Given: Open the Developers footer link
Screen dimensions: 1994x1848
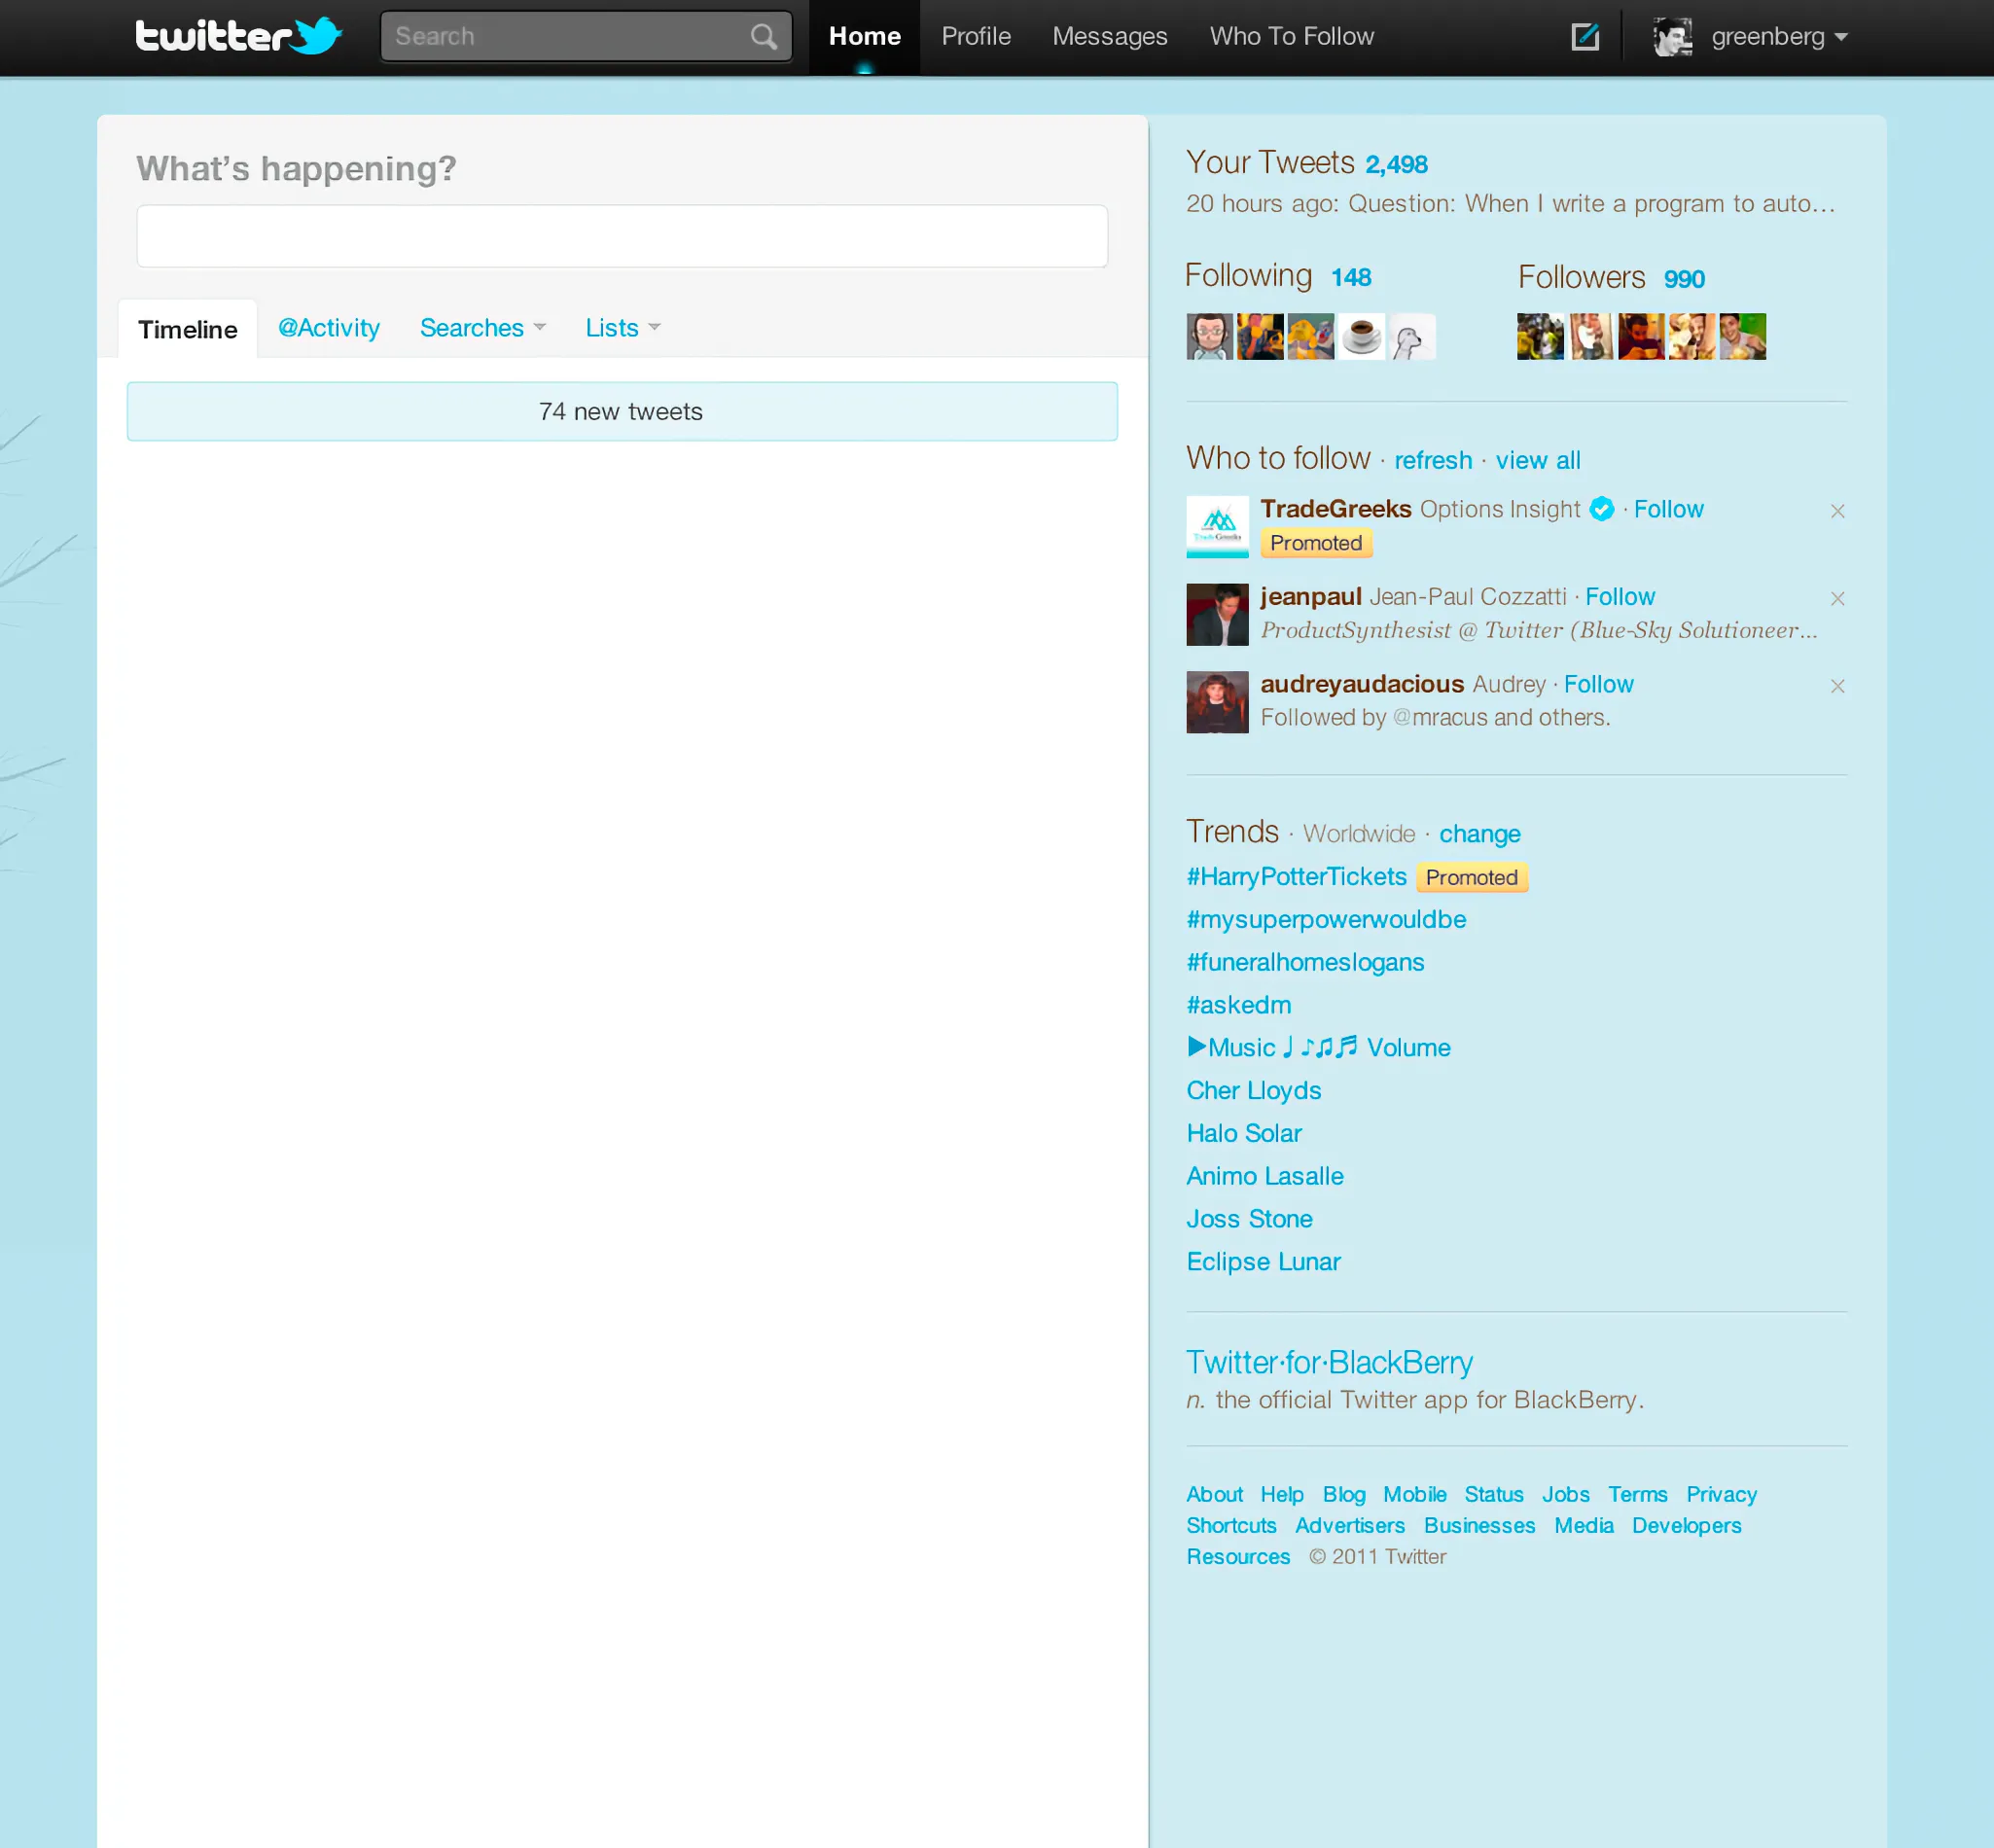Looking at the screenshot, I should click(1686, 1525).
